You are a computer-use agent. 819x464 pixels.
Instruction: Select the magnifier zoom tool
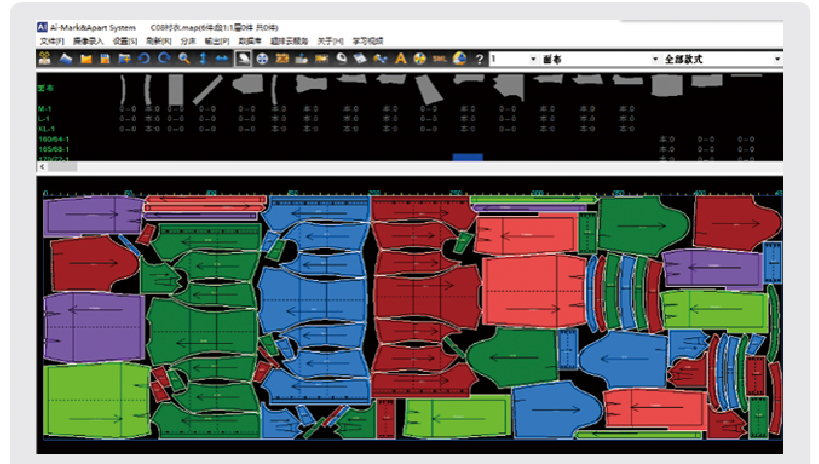183,59
